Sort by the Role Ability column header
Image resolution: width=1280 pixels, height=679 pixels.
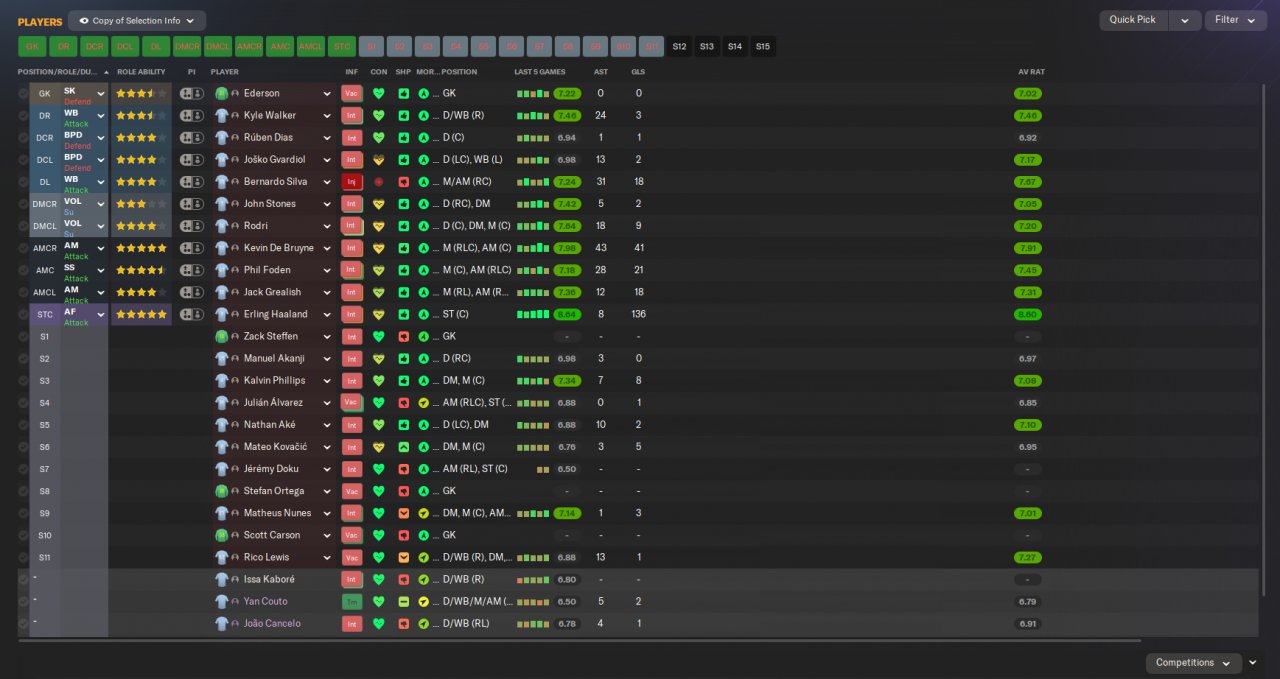pos(141,72)
